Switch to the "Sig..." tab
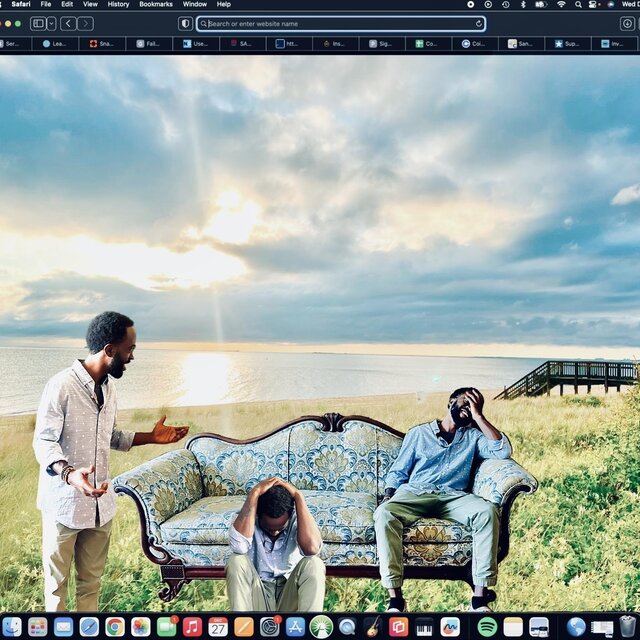Image resolution: width=640 pixels, height=640 pixels. 382,44
